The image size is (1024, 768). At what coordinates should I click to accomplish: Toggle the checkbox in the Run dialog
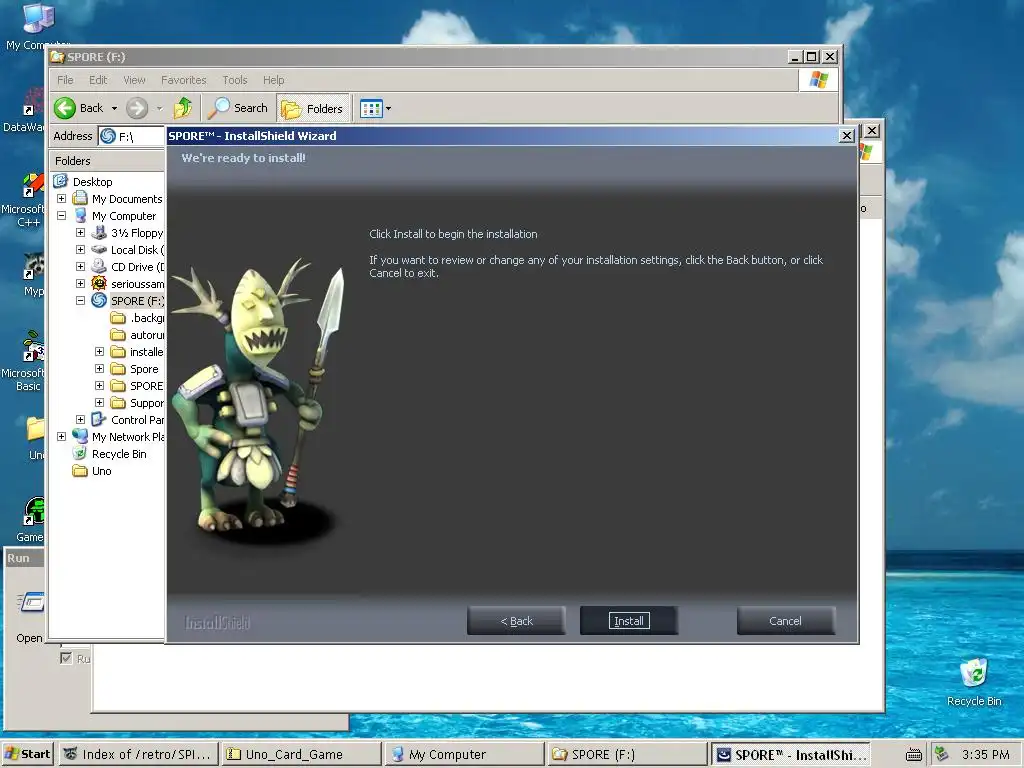65,658
